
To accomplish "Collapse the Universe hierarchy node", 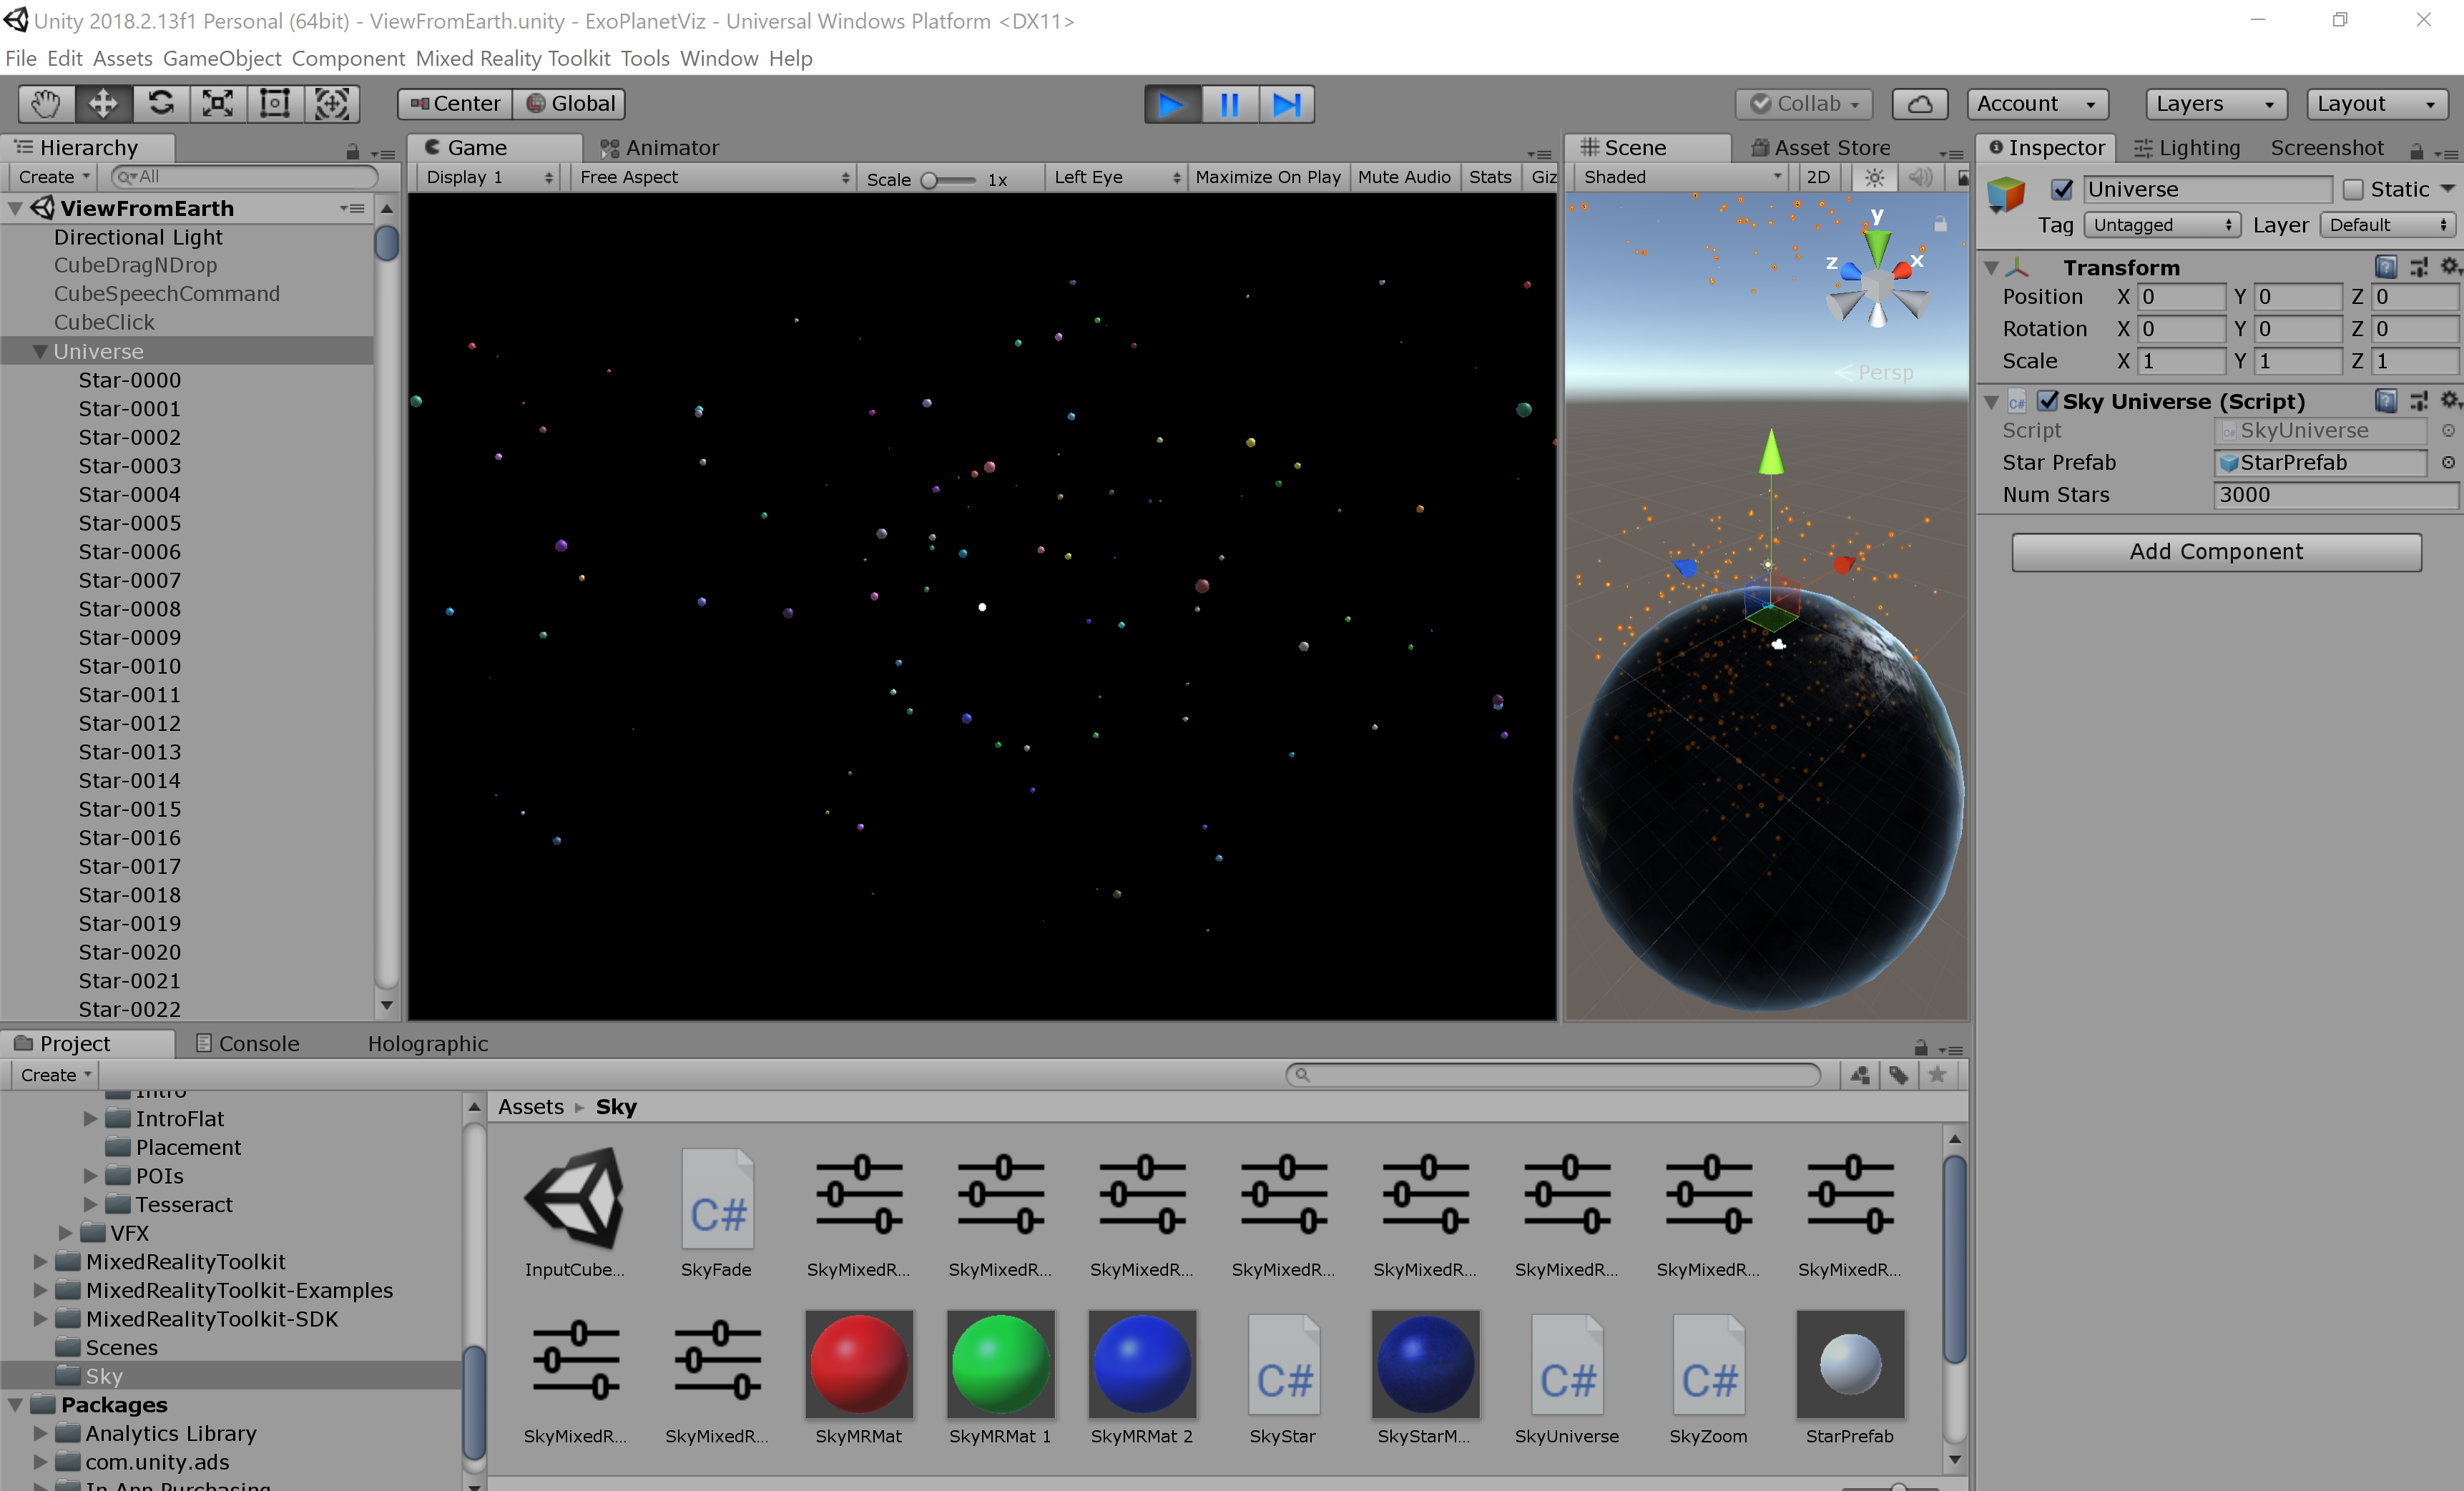I will (40, 352).
